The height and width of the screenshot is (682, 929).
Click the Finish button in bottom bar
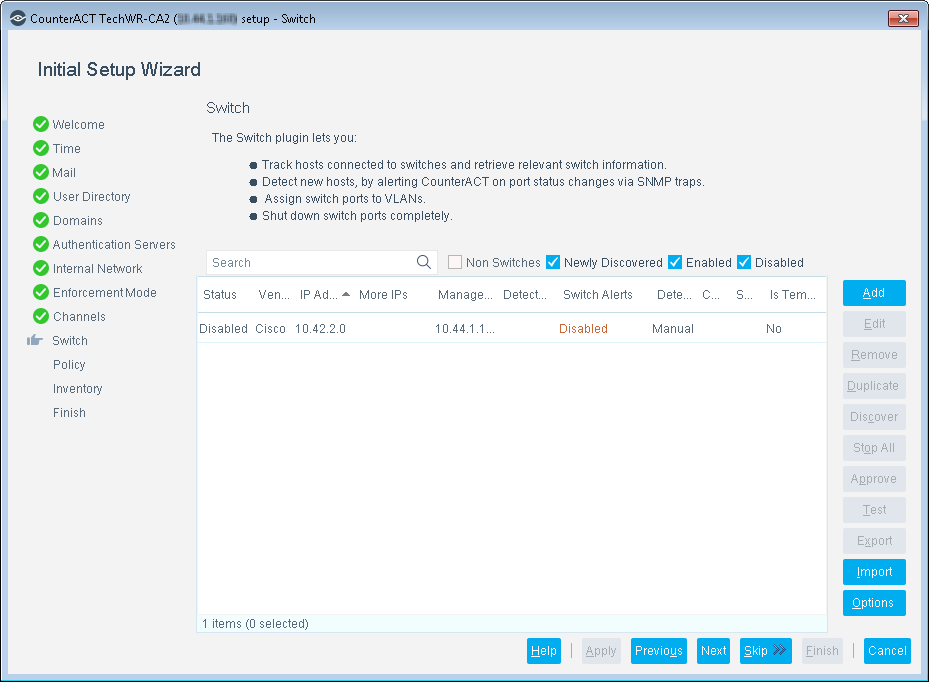[x=822, y=651]
